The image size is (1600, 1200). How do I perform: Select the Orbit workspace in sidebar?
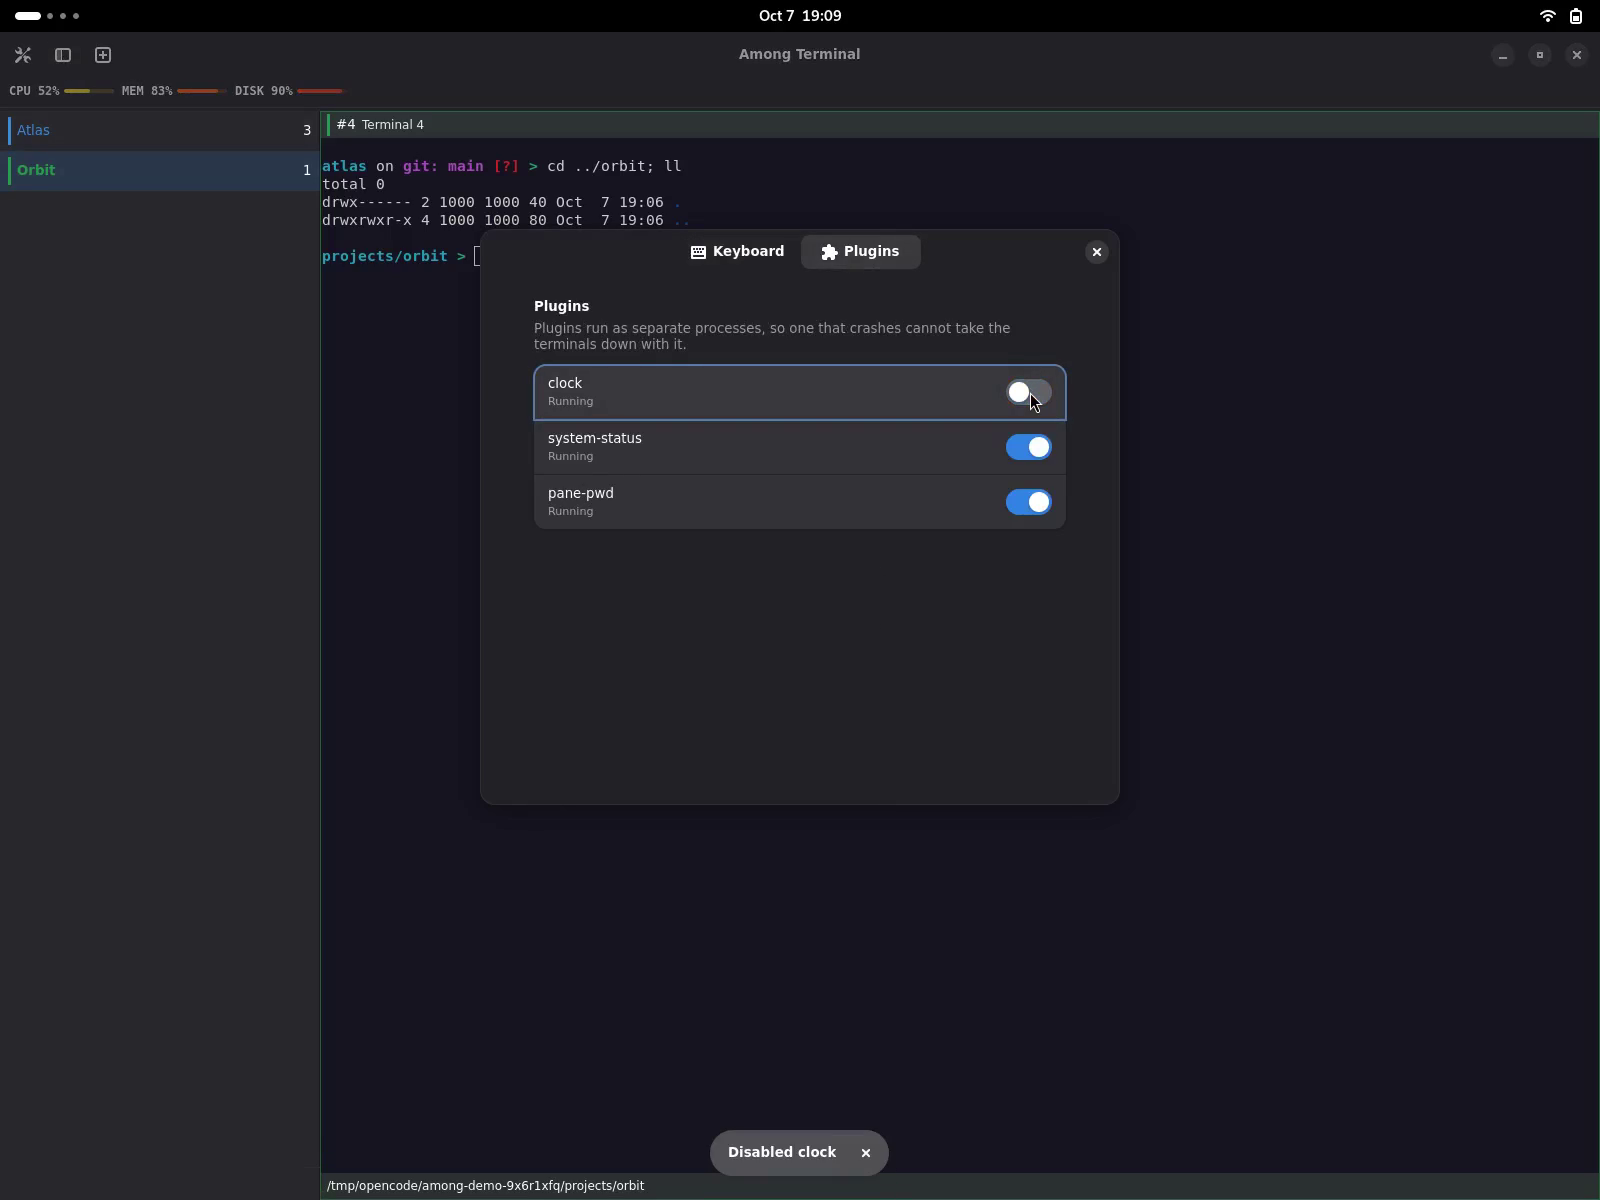160,170
